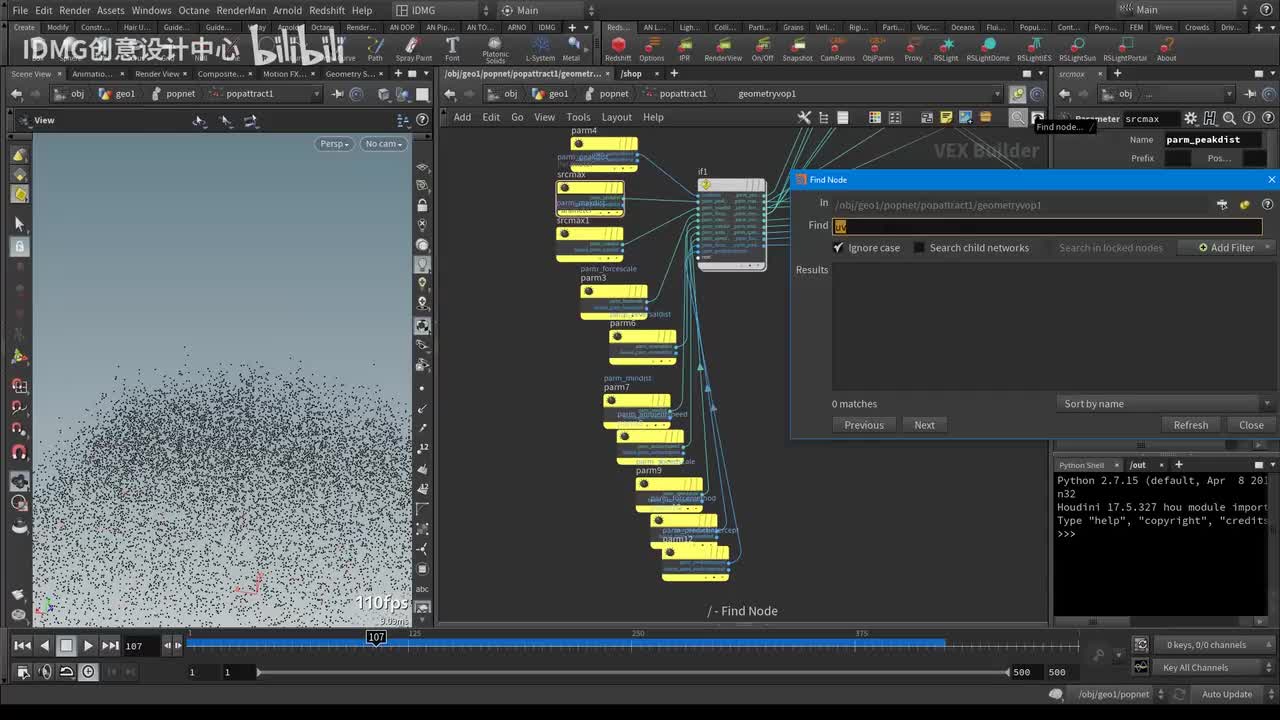Uncheck the Ignore case checkbox
The width and height of the screenshot is (1280, 720).
tap(838, 248)
